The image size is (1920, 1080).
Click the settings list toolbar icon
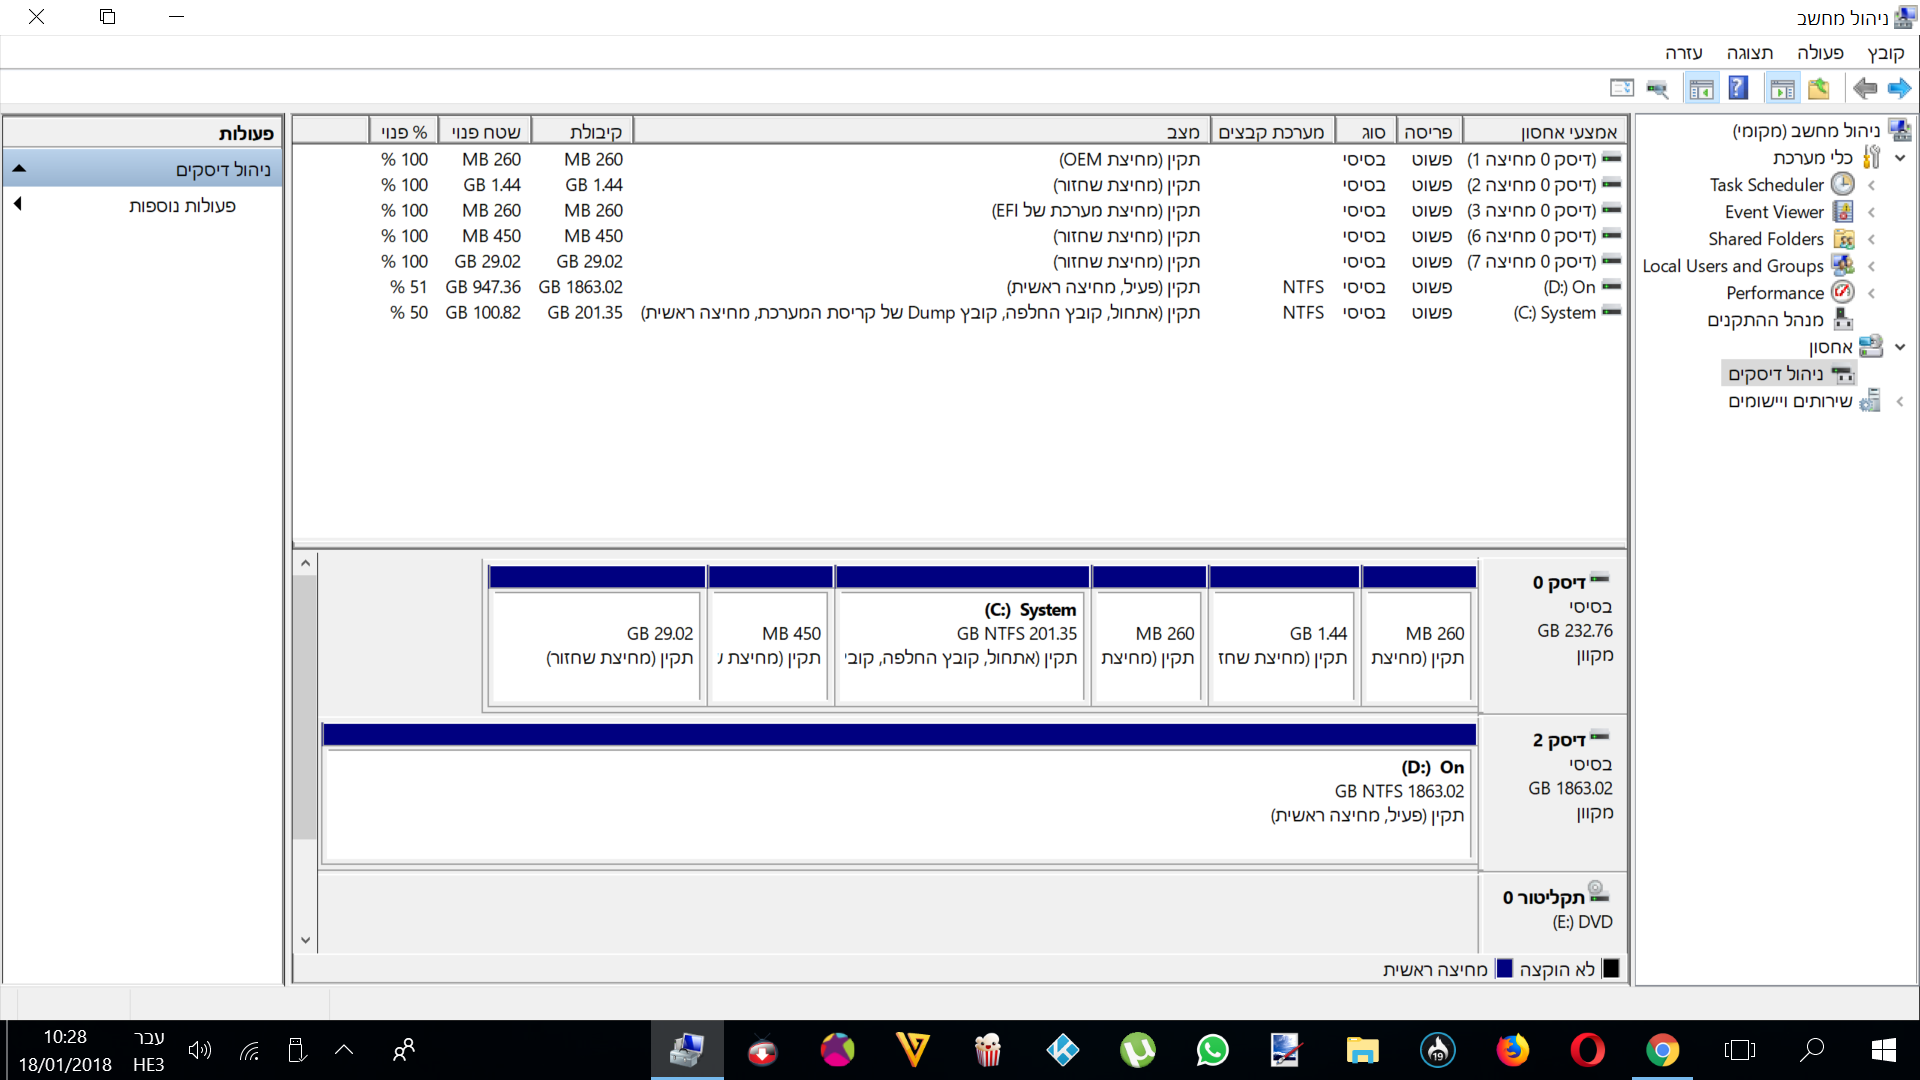coord(1621,89)
